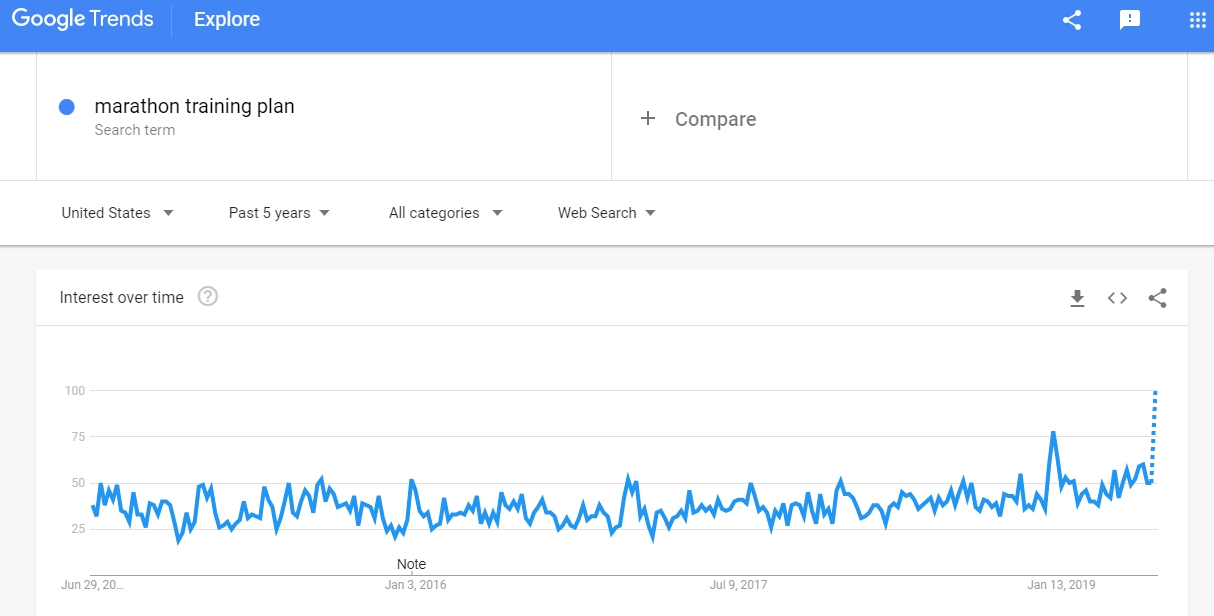Screen dimensions: 1214x616
Task: Click the dotted partial-data line at chart end
Action: (x=1154, y=437)
